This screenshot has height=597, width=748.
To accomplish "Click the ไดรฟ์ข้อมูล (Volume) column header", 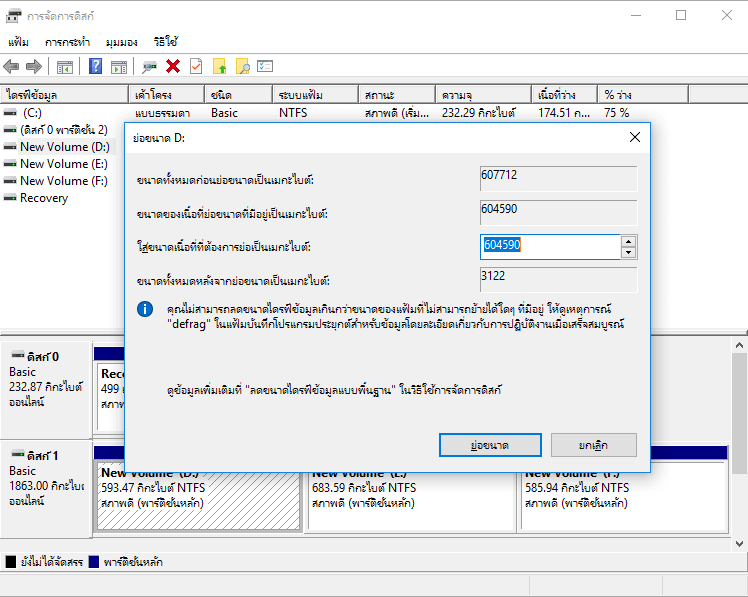I will [64, 94].
